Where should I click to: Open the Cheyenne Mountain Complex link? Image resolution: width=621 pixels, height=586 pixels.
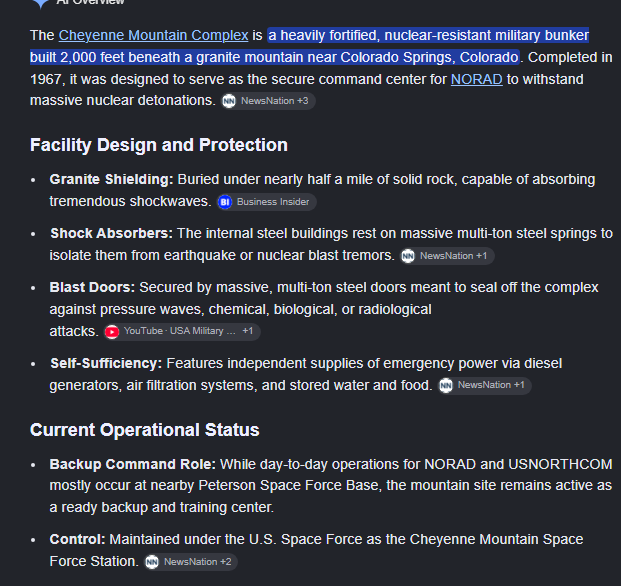click(153, 35)
